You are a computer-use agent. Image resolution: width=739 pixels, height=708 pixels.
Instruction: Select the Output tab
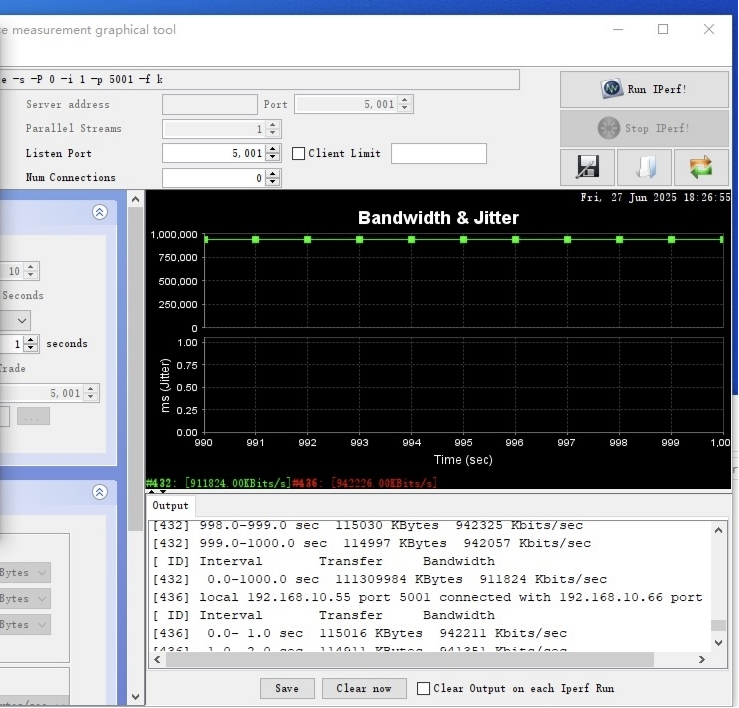[171, 506]
